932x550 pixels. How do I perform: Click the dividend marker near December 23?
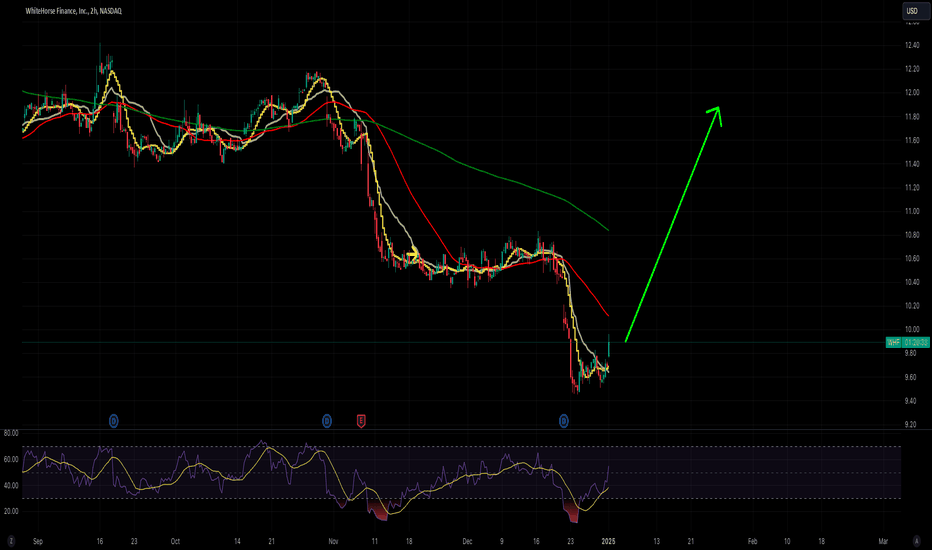563,421
